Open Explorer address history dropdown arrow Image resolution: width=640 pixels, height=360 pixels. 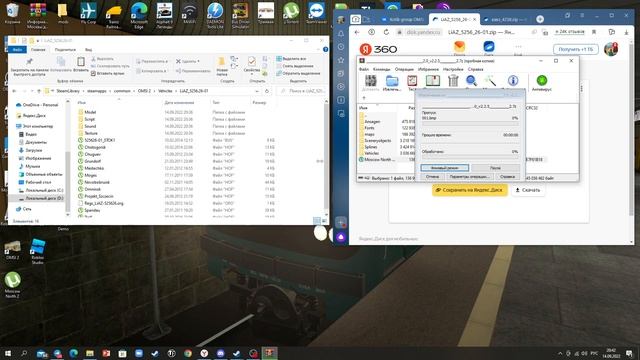257,91
